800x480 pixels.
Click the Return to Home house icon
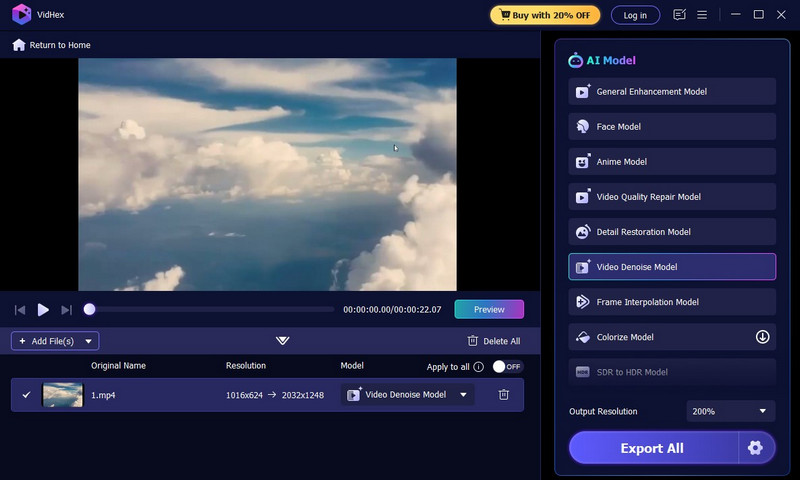tap(19, 45)
